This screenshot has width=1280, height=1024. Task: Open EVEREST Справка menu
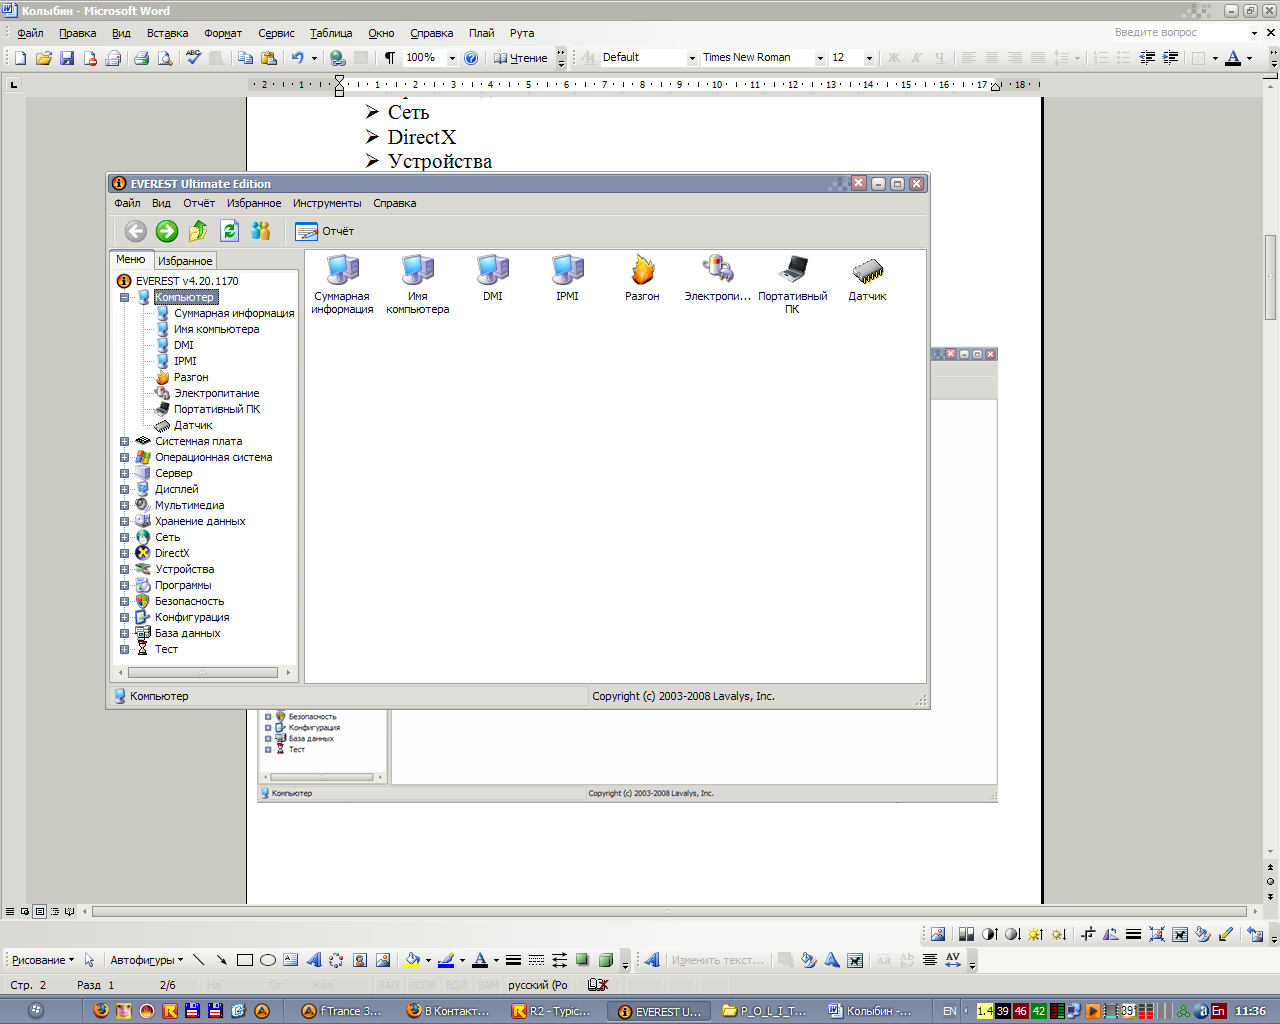pyautogui.click(x=395, y=203)
